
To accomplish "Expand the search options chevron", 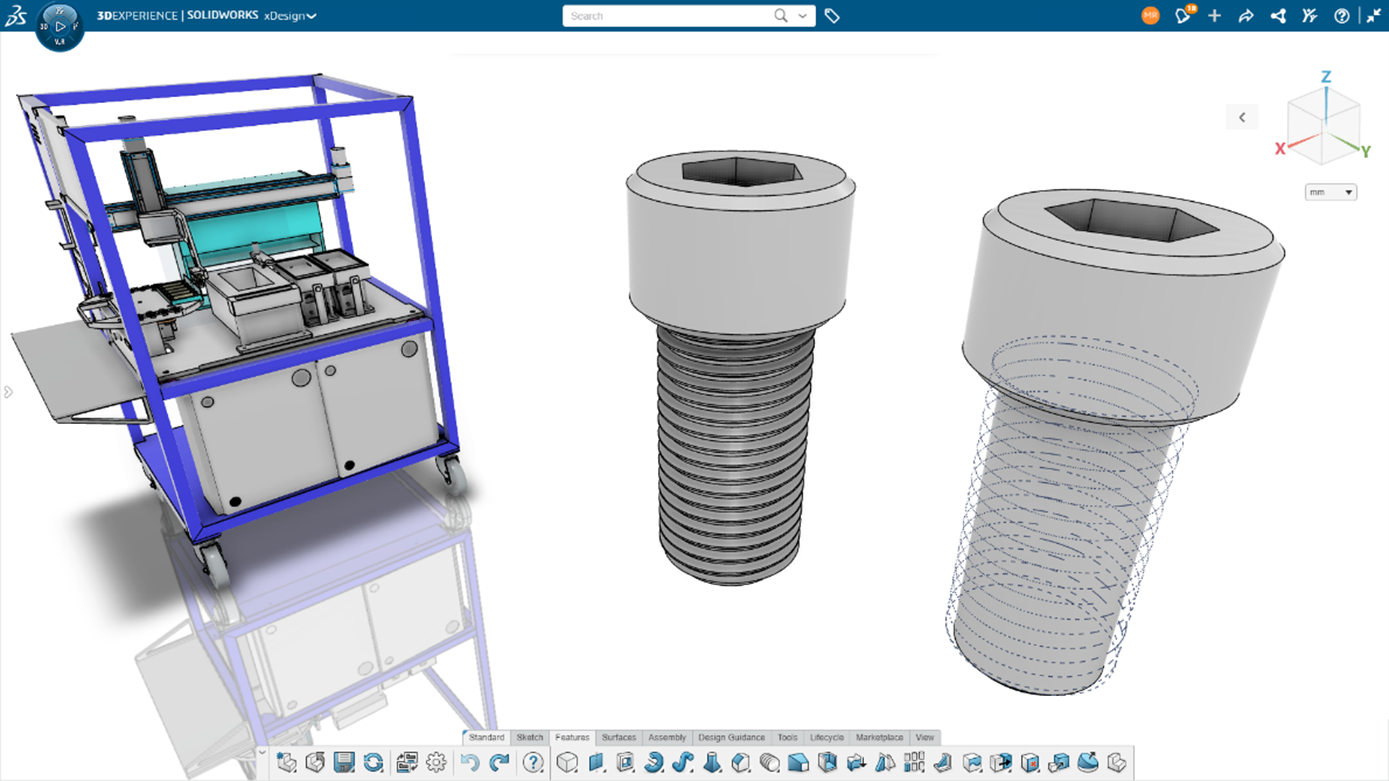I will pyautogui.click(x=802, y=16).
